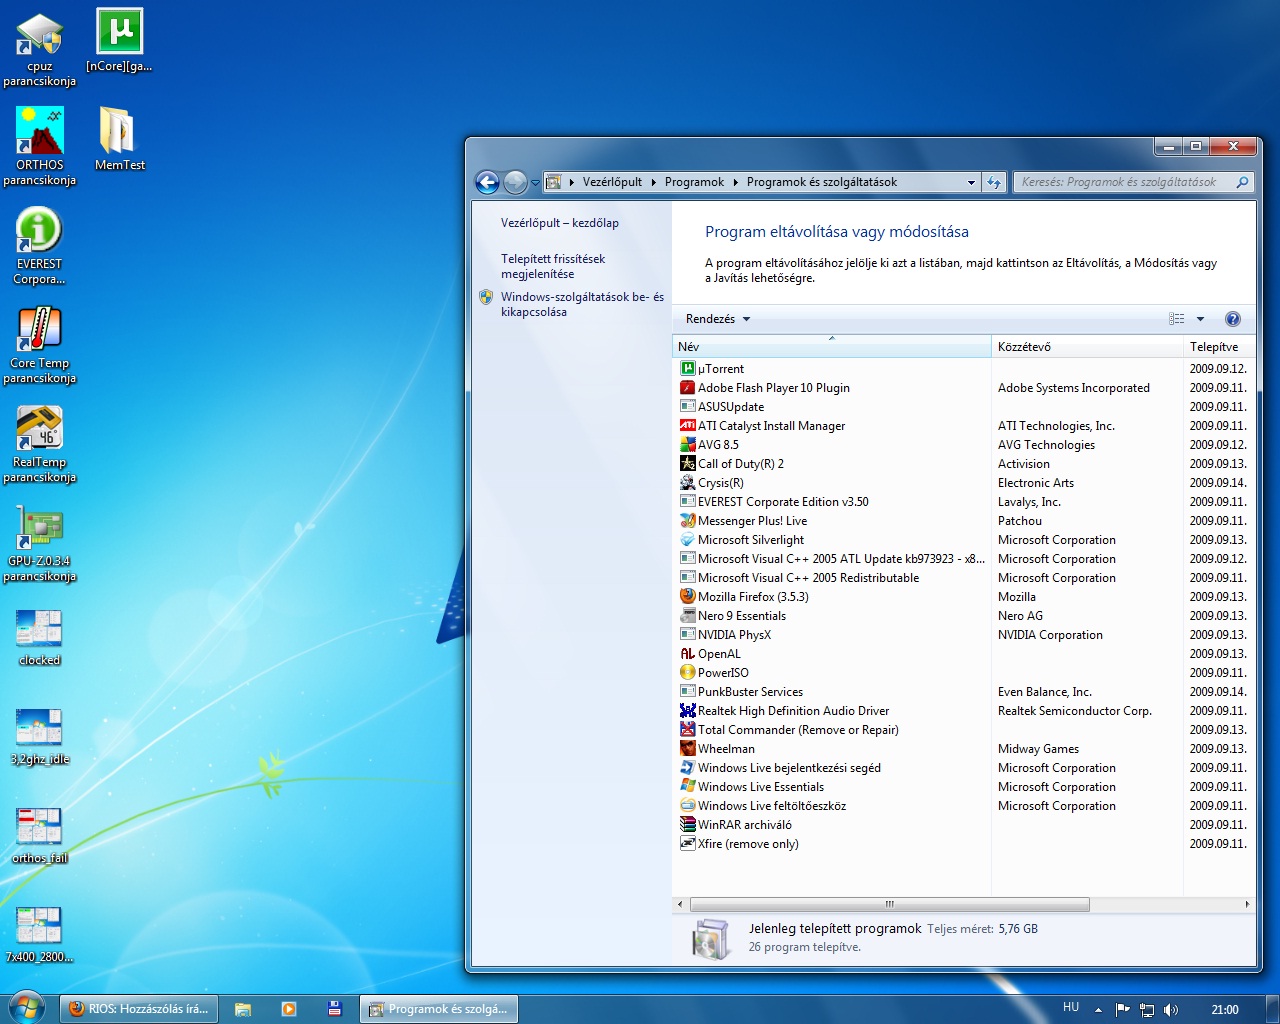Click the Programok breadcrumb
This screenshot has width=1280, height=1024.
pyautogui.click(x=694, y=182)
